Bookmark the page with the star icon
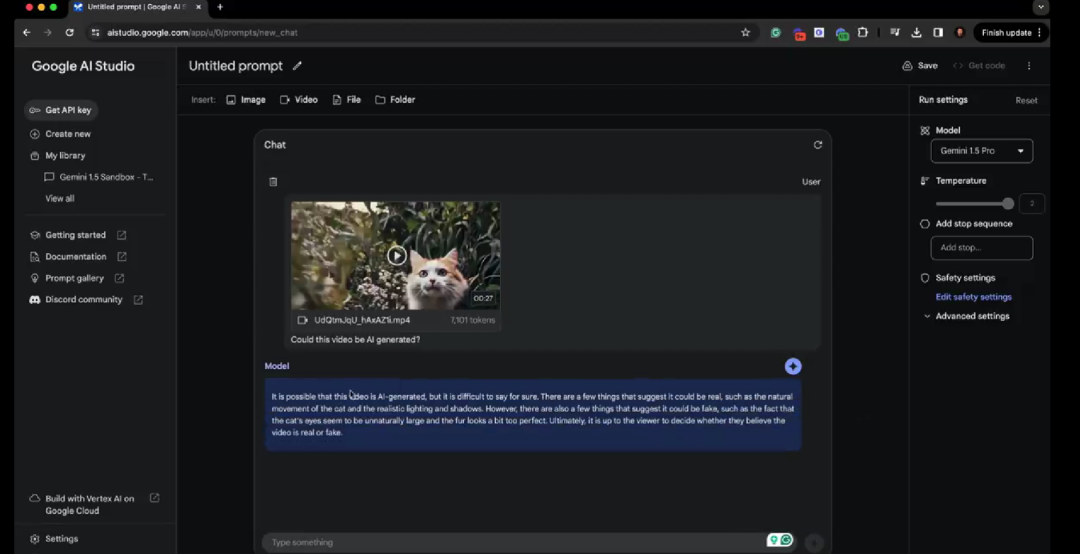This screenshot has width=1080, height=554. pos(745,32)
